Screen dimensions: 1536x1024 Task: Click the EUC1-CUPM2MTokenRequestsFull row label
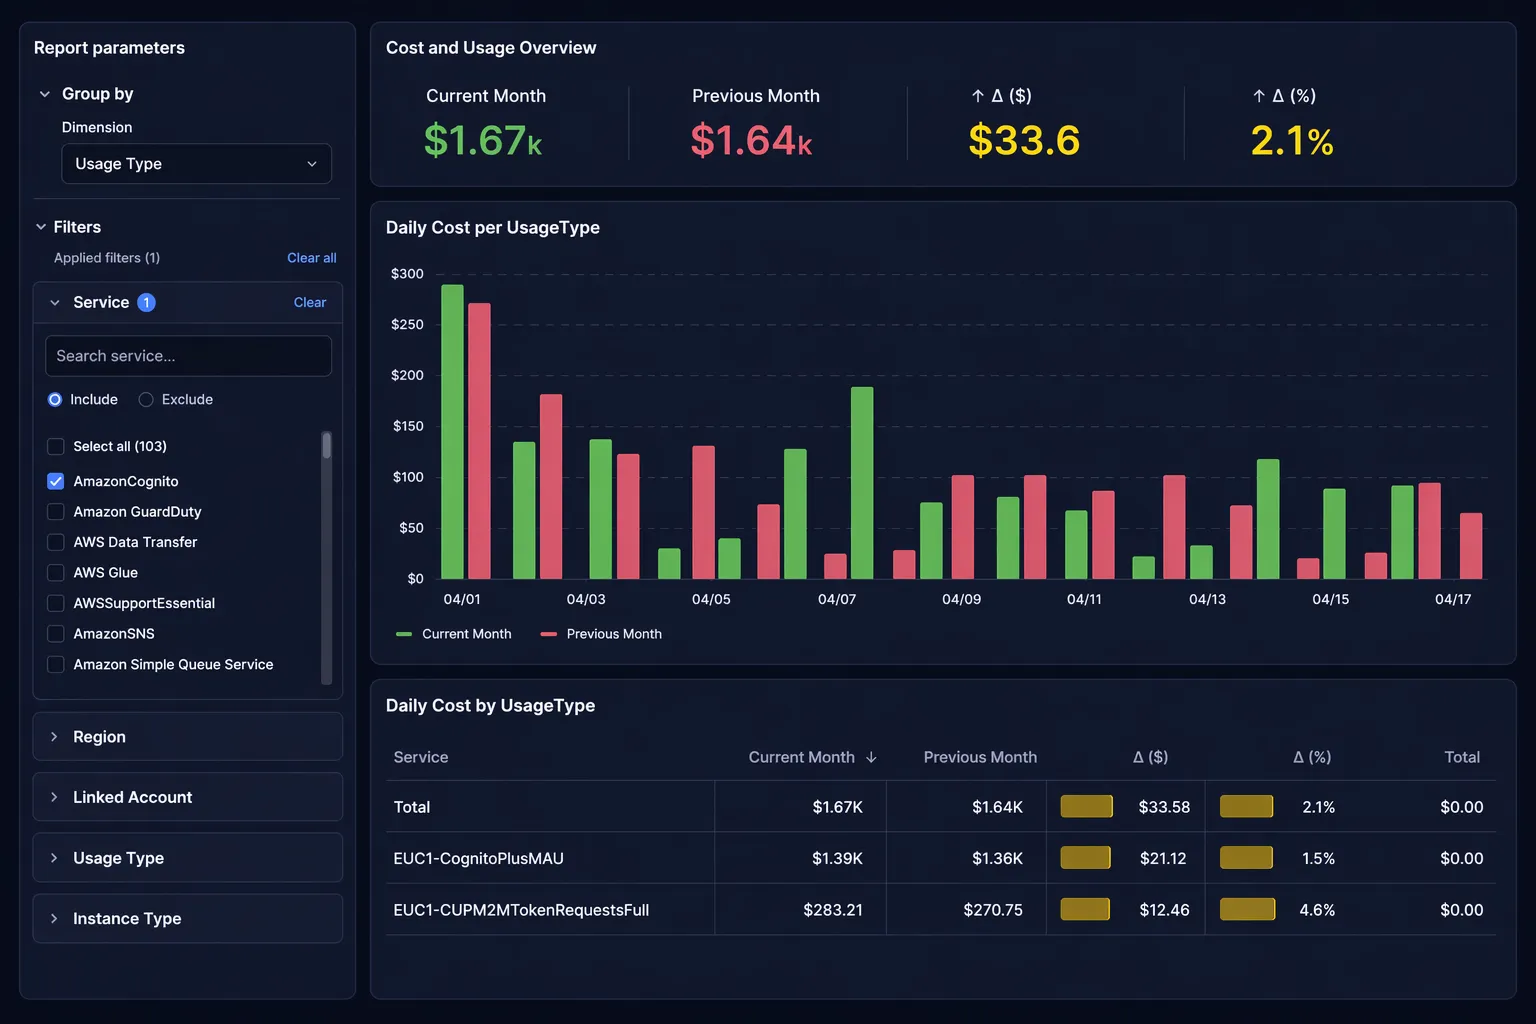[x=521, y=910]
